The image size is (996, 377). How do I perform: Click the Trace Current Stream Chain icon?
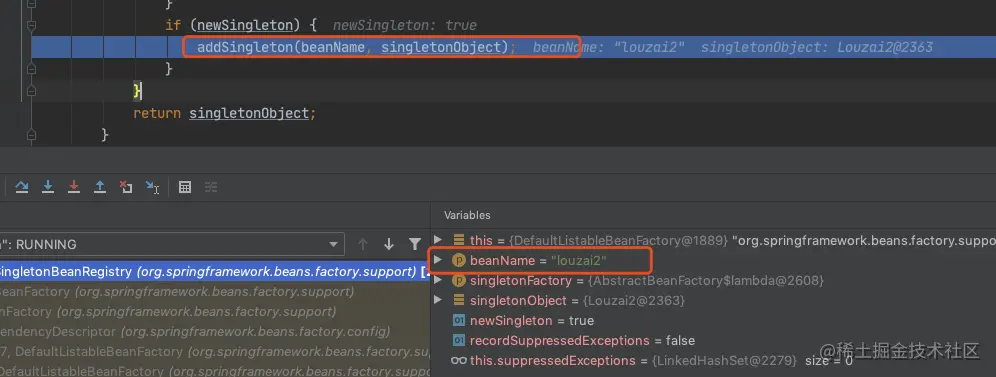click(x=211, y=187)
